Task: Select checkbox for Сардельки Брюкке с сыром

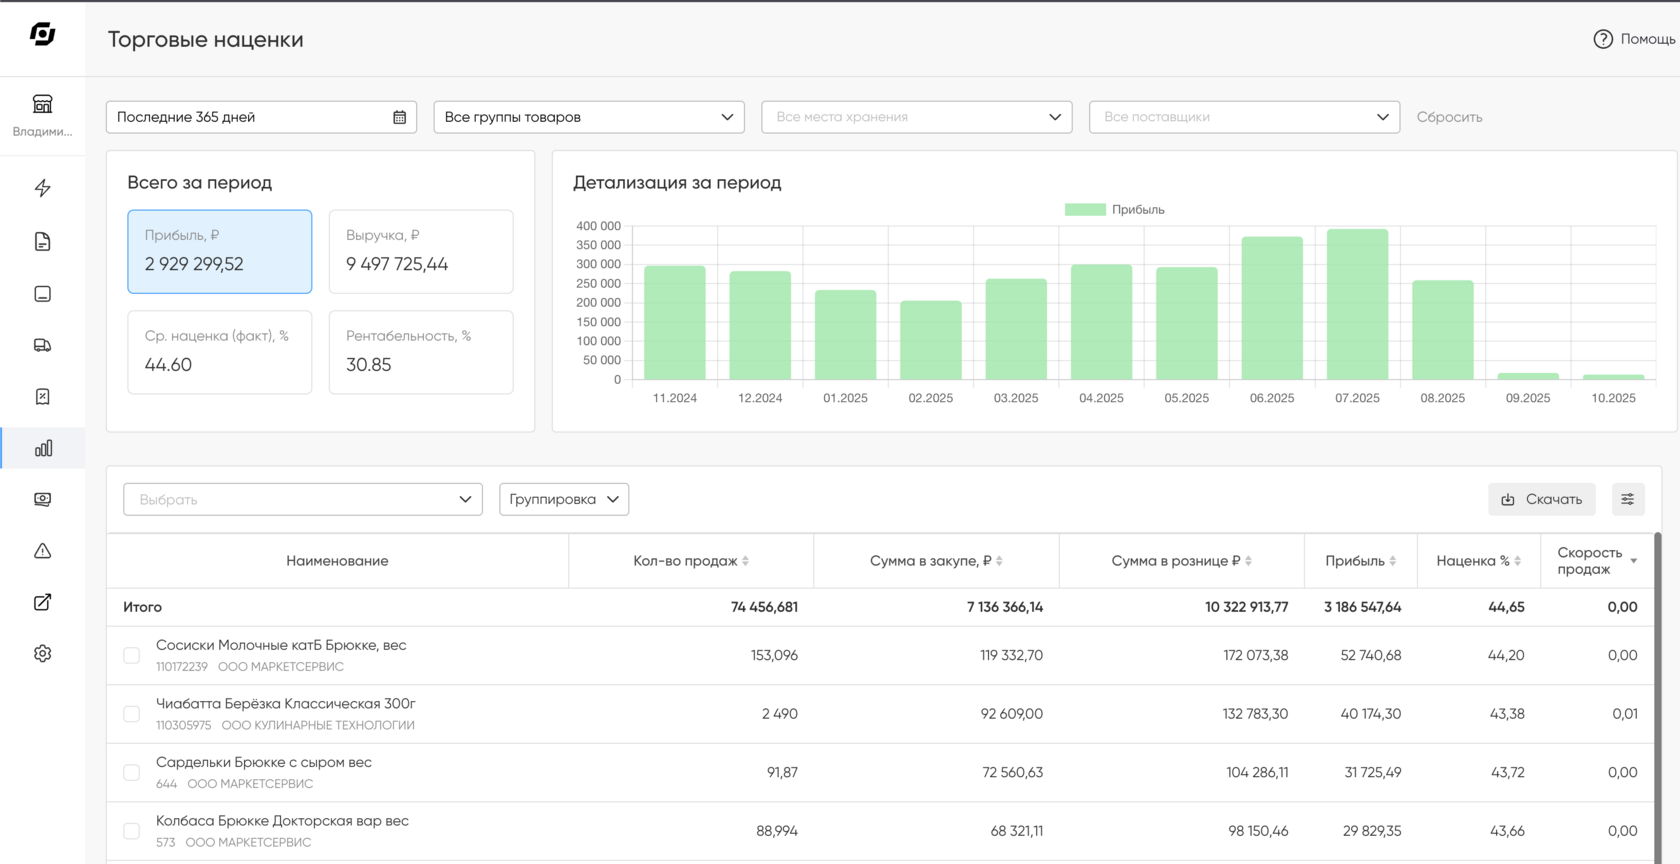Action: (x=132, y=773)
